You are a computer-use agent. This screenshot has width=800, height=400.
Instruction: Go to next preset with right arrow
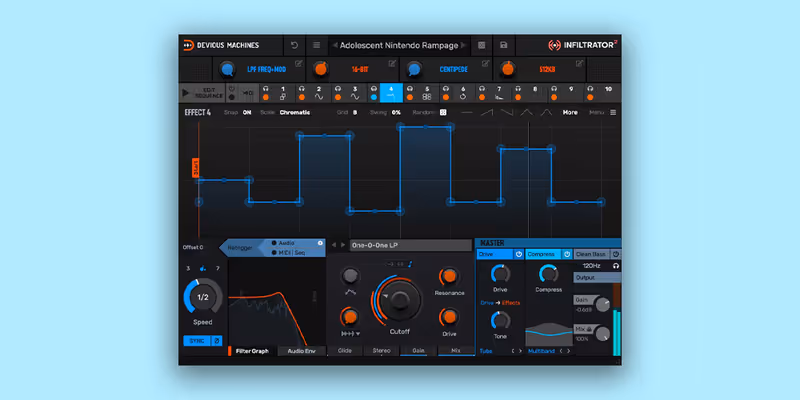463,45
